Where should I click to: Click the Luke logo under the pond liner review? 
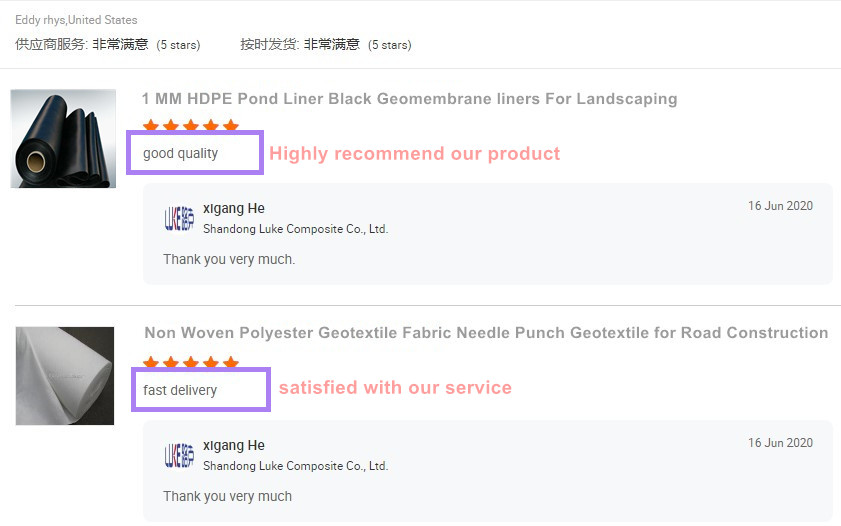click(x=179, y=219)
